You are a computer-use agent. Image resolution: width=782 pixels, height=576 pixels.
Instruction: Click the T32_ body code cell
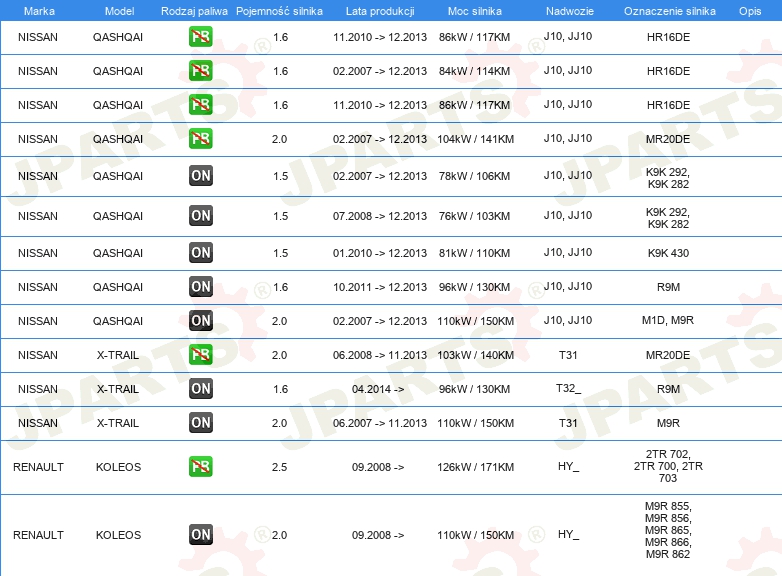tap(568, 388)
